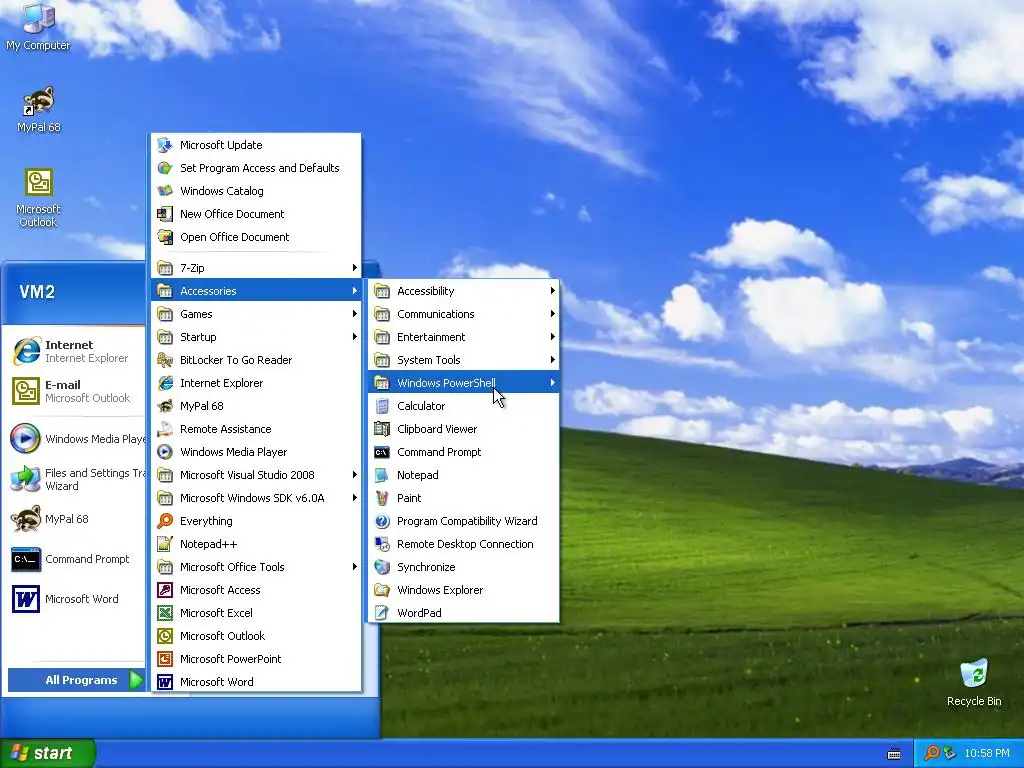This screenshot has width=1024, height=768.
Task: Expand Microsoft Office Tools submenu arrow
Action: (x=354, y=567)
